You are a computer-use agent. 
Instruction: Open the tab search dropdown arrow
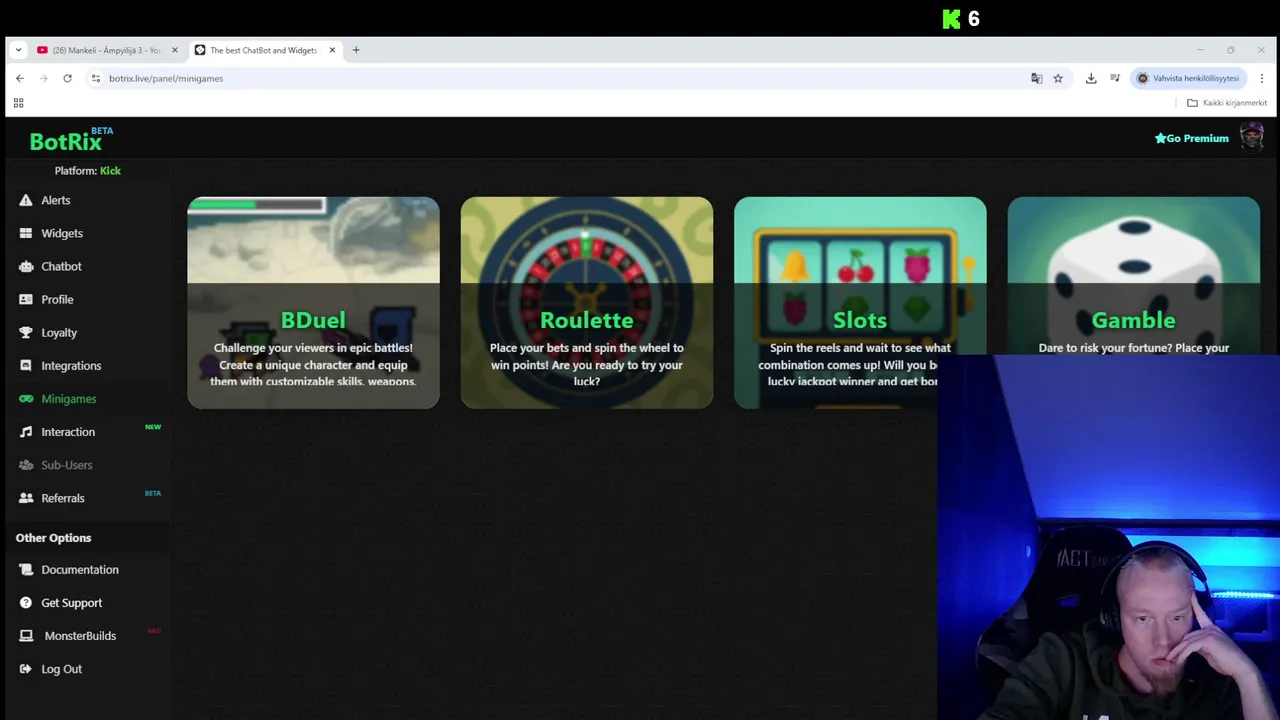[18, 50]
